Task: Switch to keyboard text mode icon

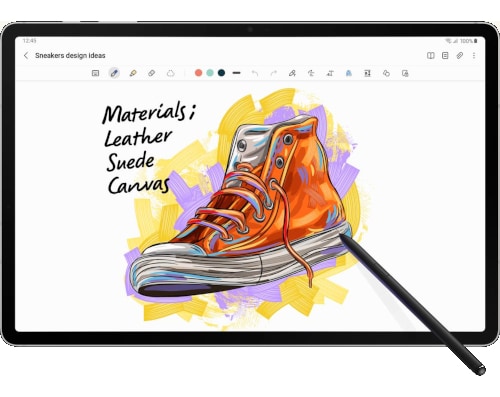Action: [95, 73]
